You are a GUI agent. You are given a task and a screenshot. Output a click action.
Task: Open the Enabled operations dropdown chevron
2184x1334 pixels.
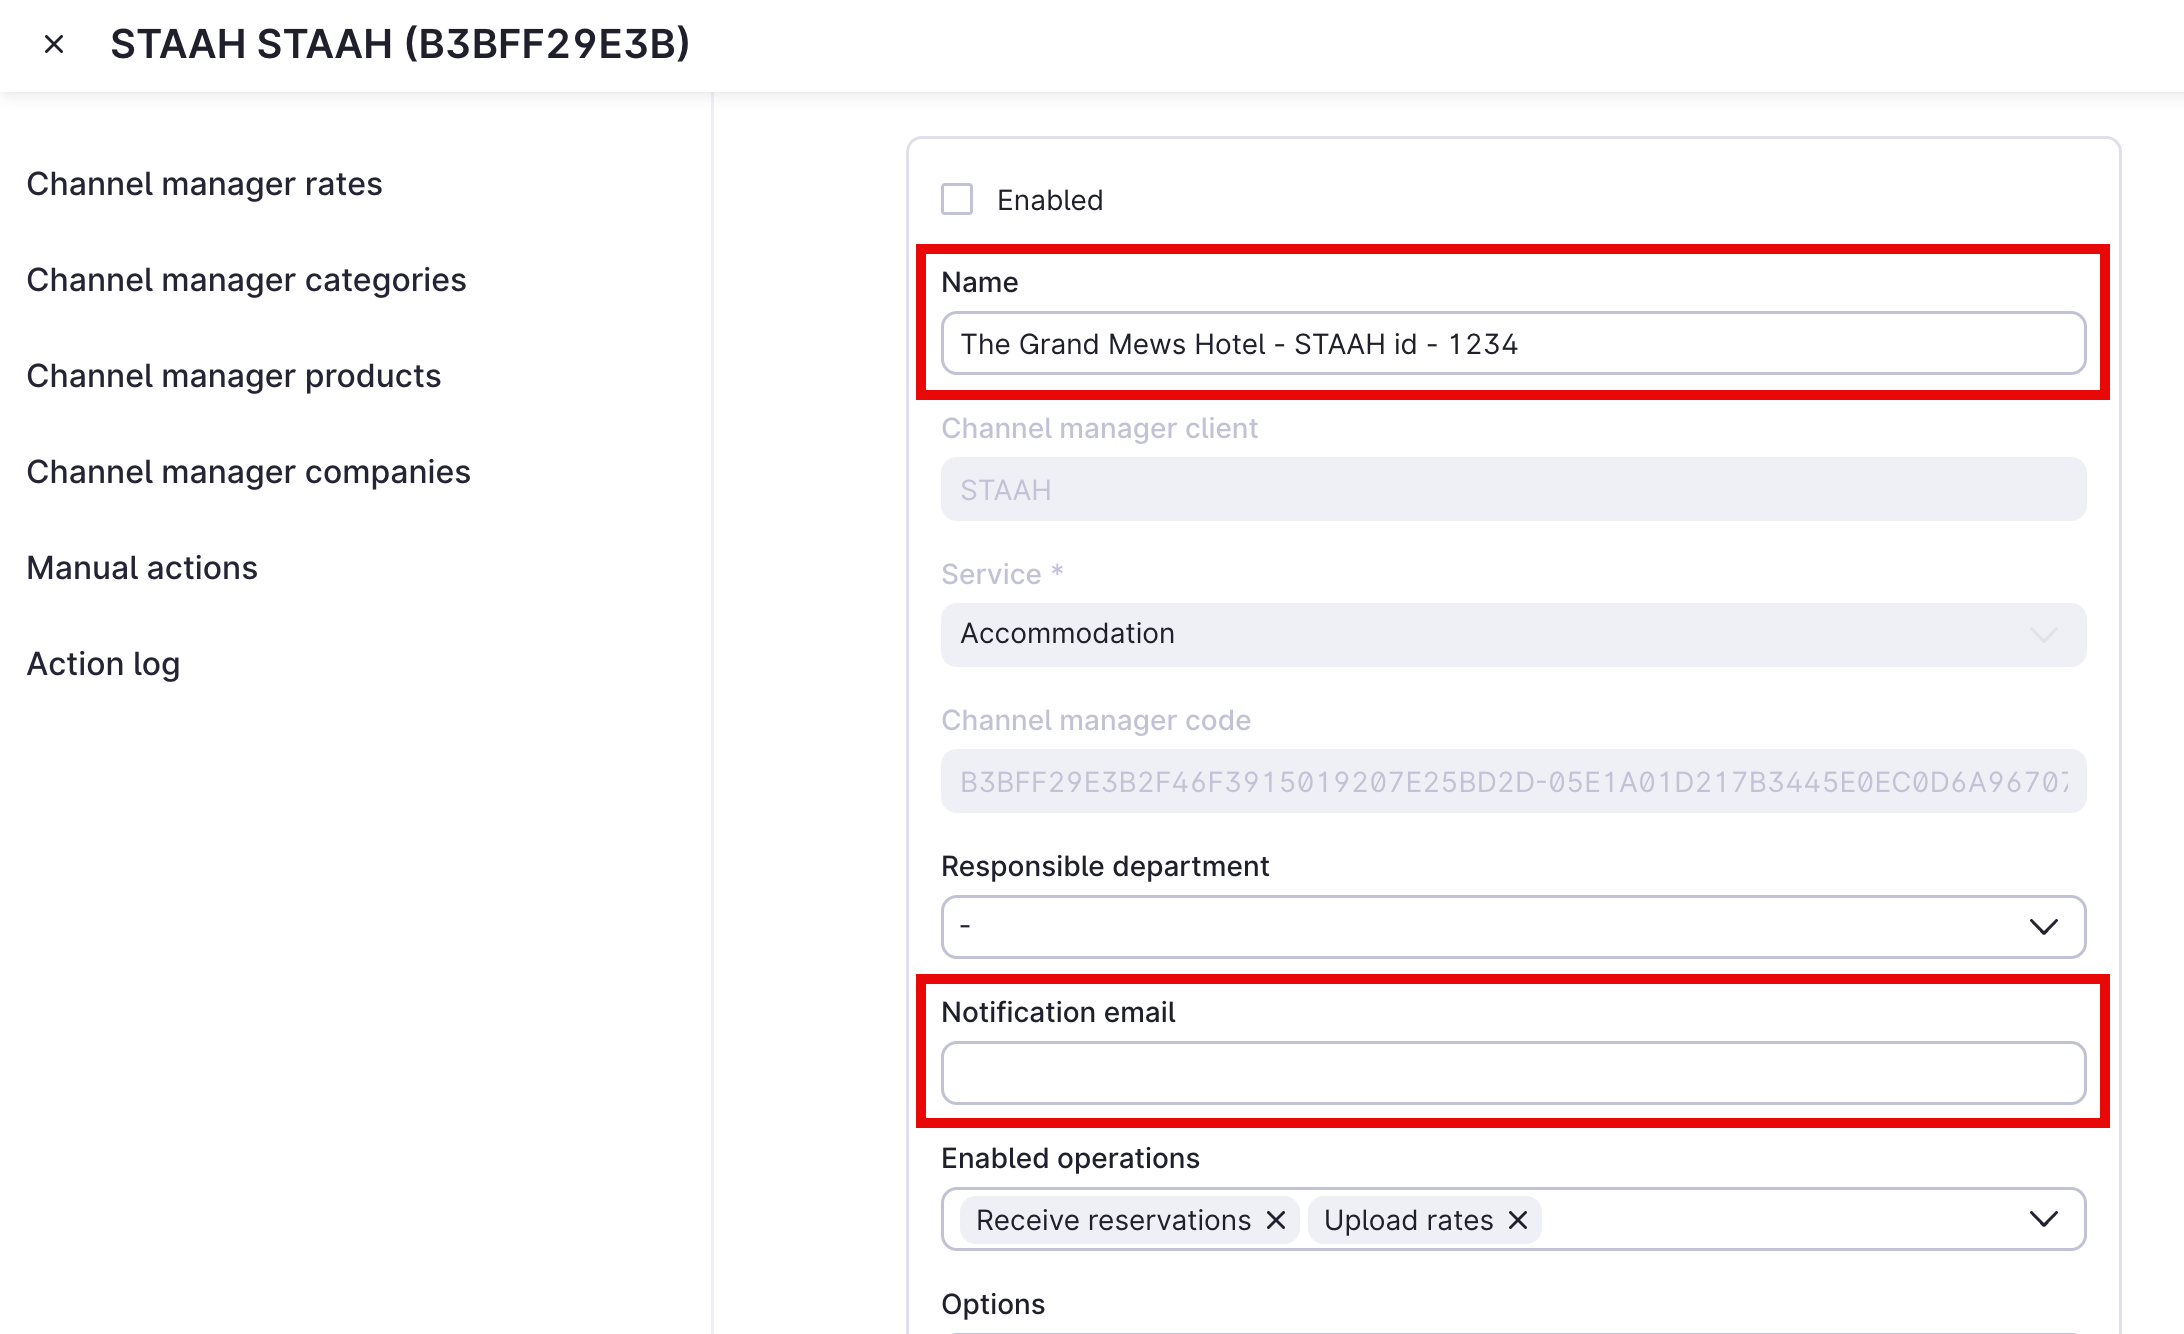tap(2043, 1218)
